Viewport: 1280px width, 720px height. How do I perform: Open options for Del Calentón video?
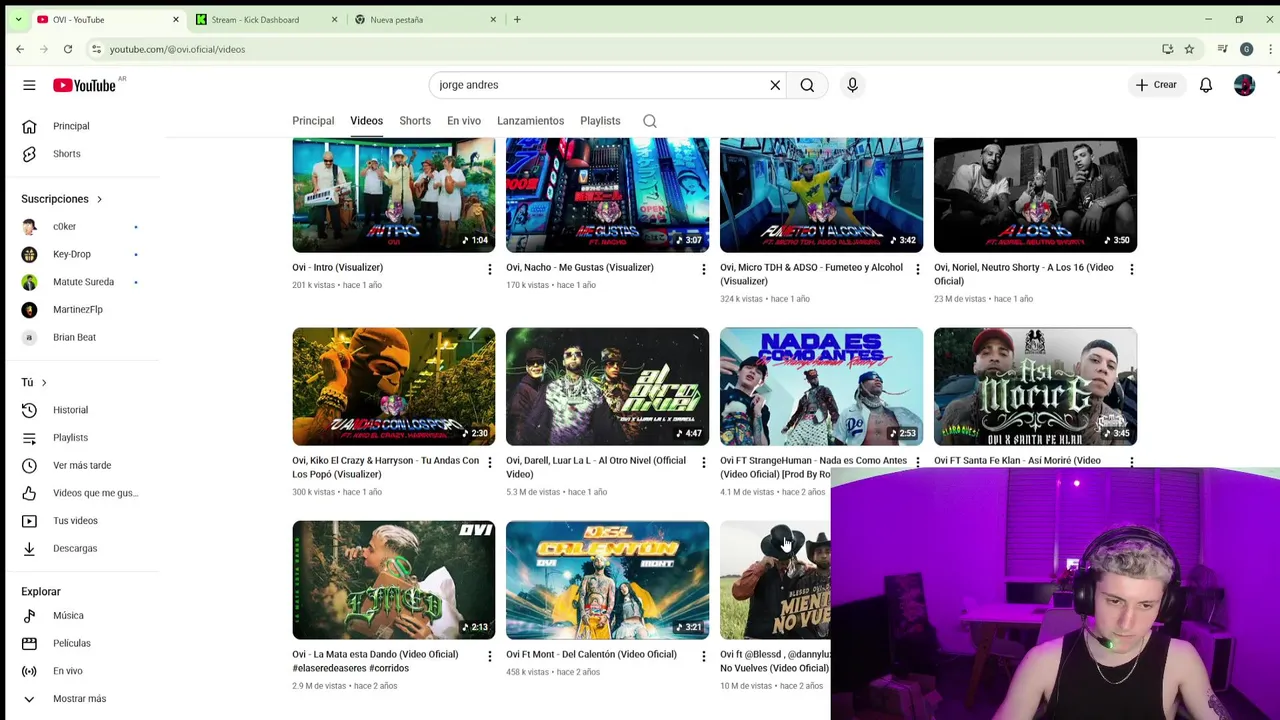703,656
